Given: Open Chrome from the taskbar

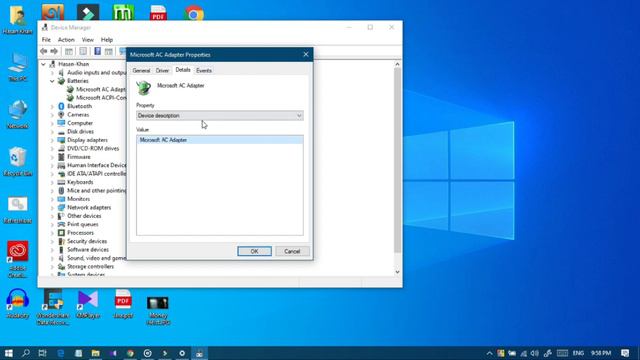Looking at the screenshot, I should 130,353.
